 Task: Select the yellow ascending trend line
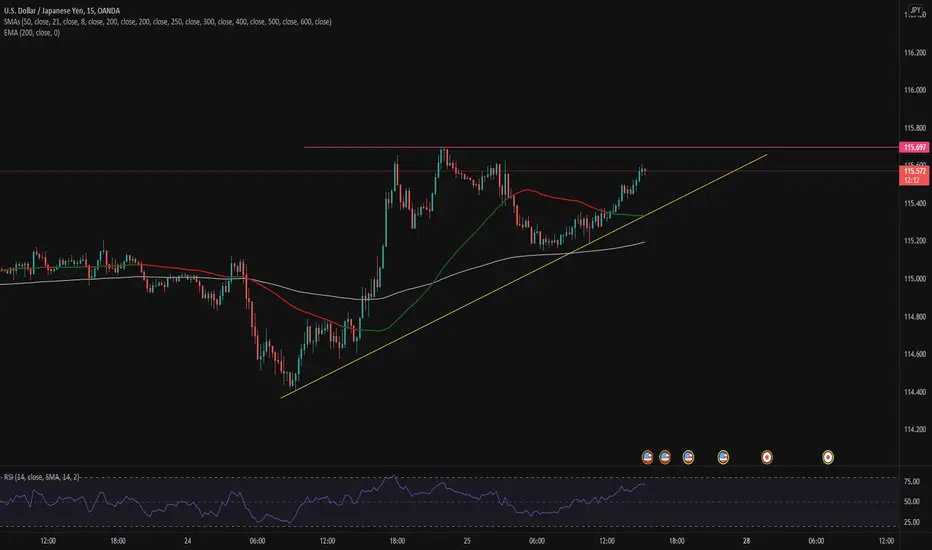523,276
